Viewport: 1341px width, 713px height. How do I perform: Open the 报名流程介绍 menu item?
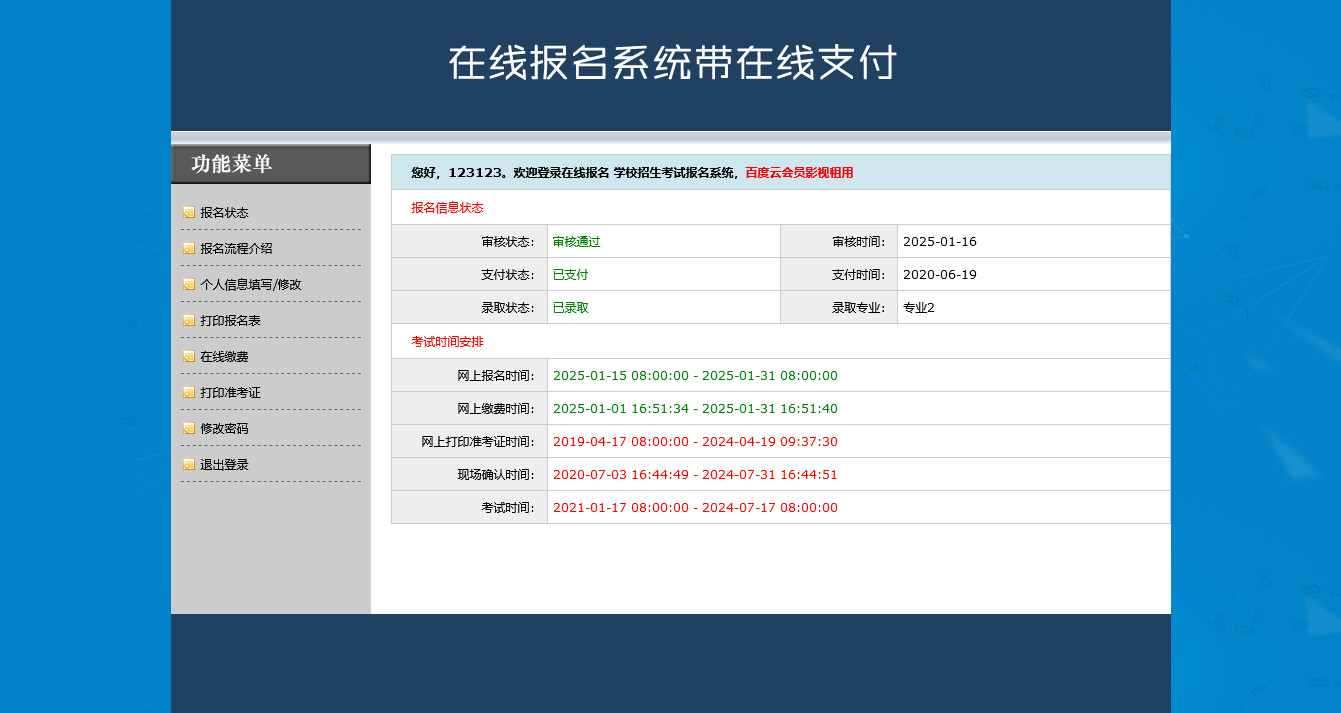pyautogui.click(x=236, y=249)
